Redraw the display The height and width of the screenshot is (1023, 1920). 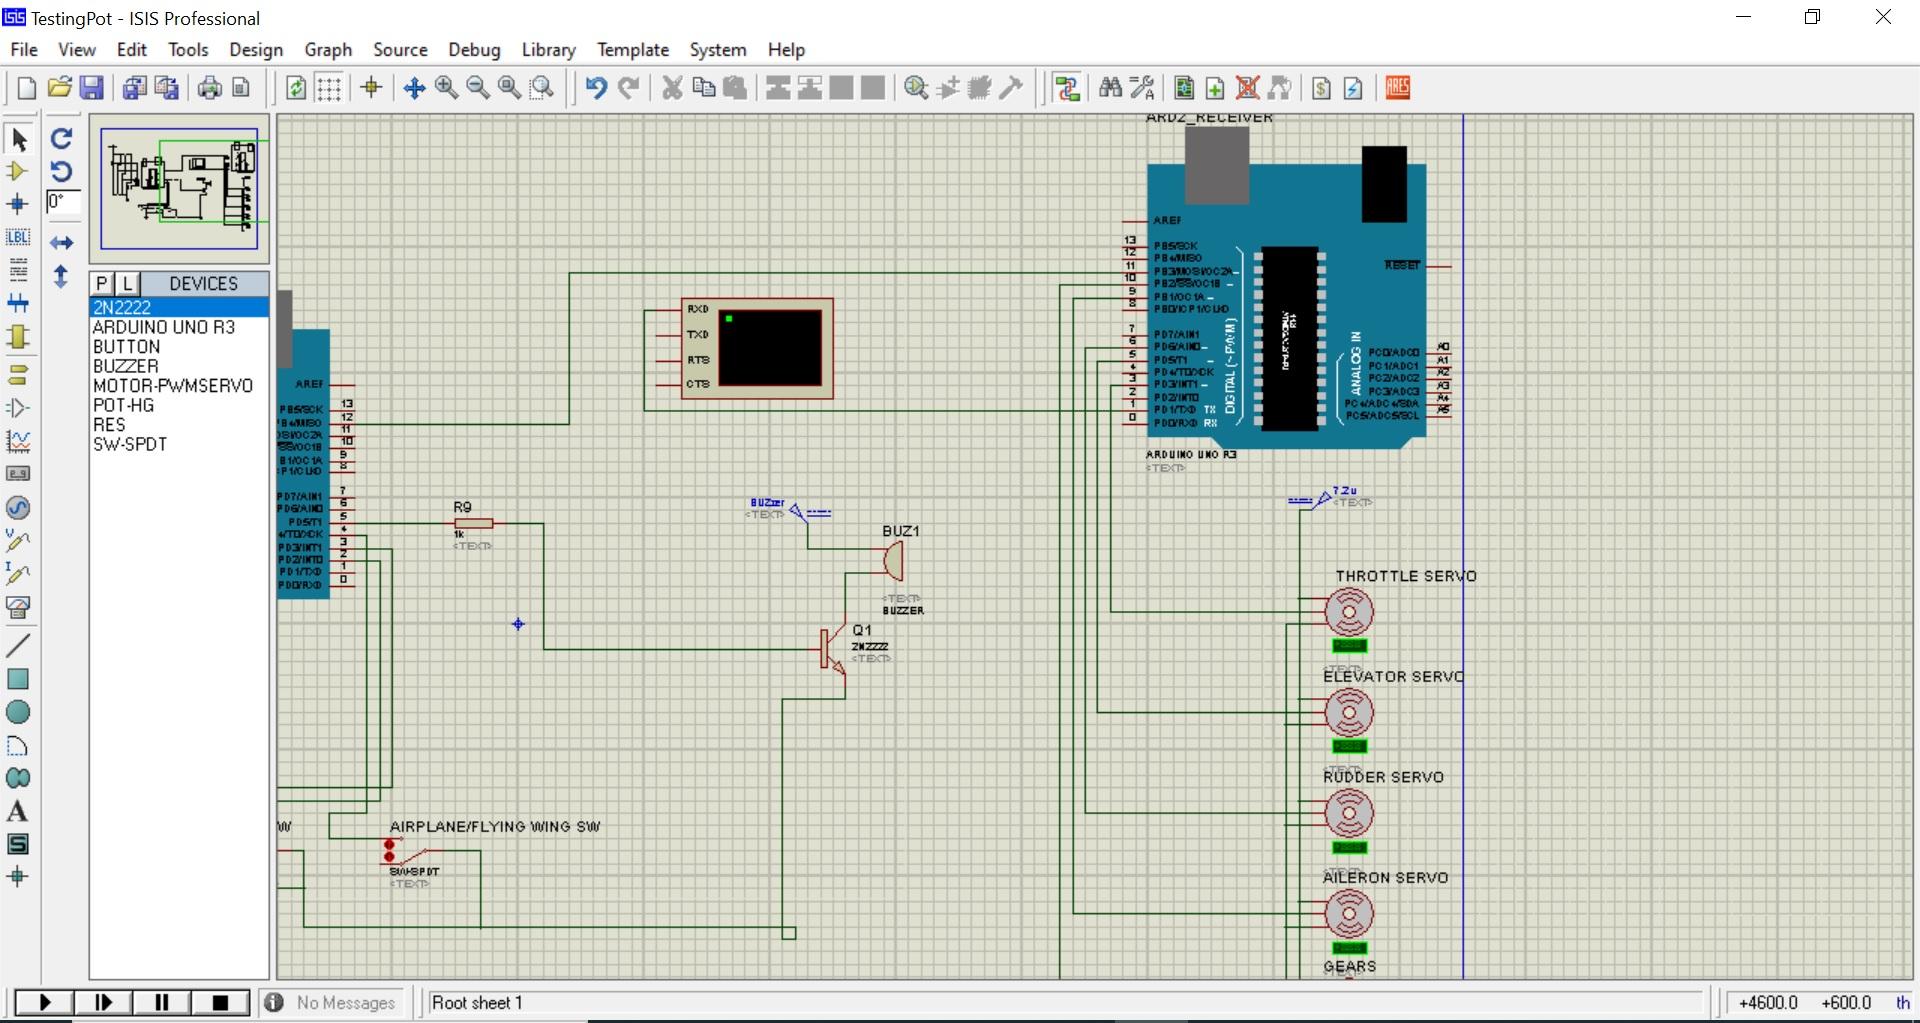click(296, 88)
